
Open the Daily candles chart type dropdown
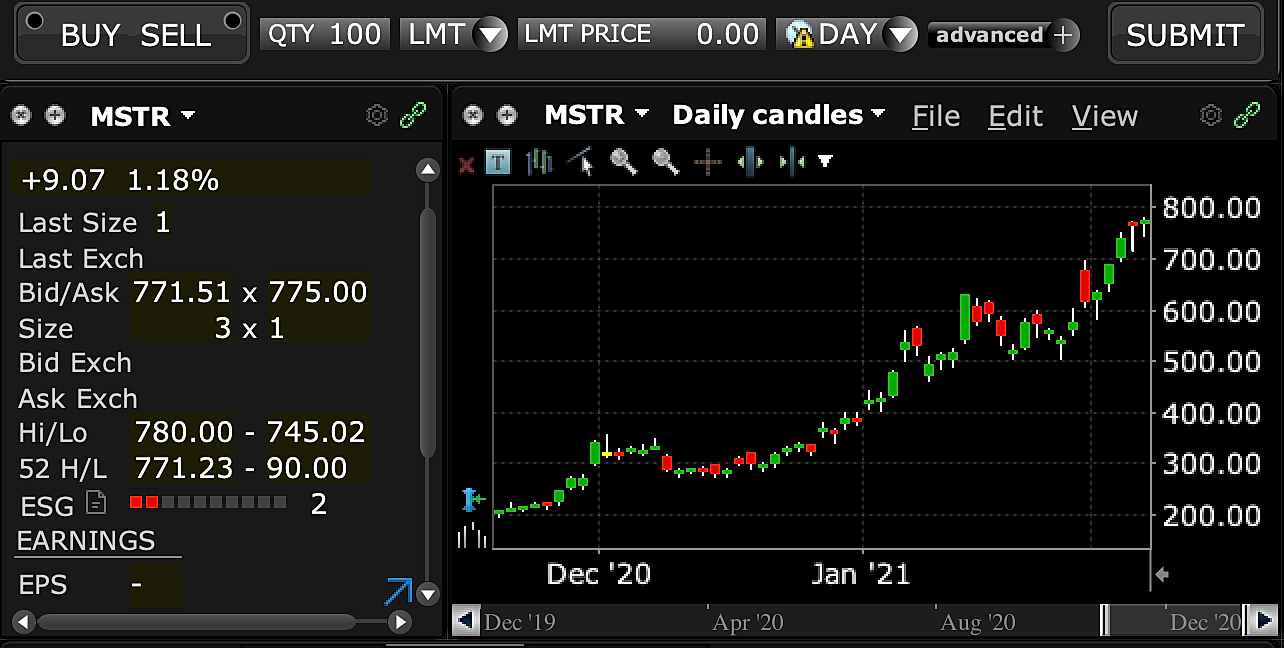tap(779, 115)
